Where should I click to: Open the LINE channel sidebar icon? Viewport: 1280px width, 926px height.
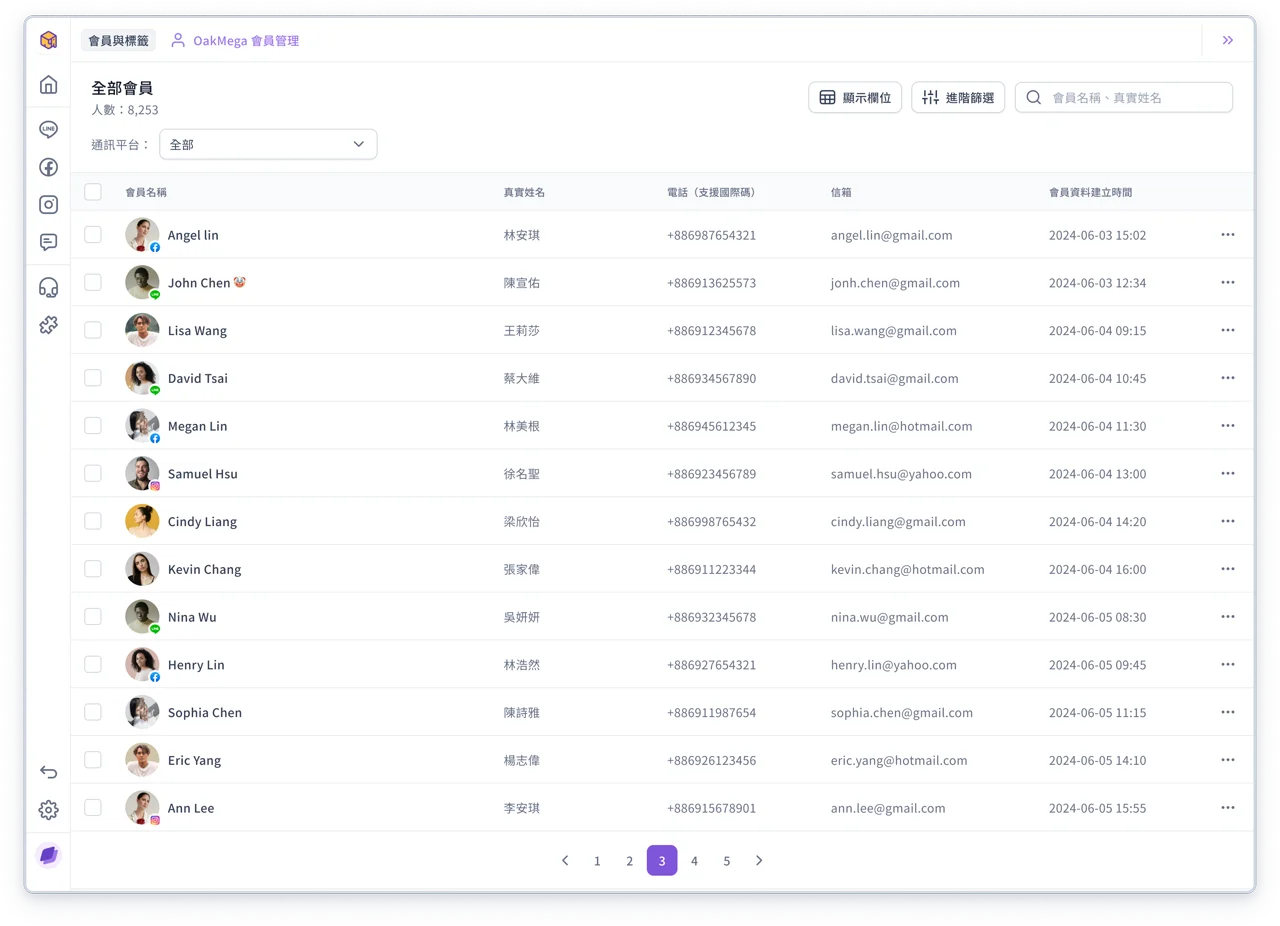coord(48,130)
